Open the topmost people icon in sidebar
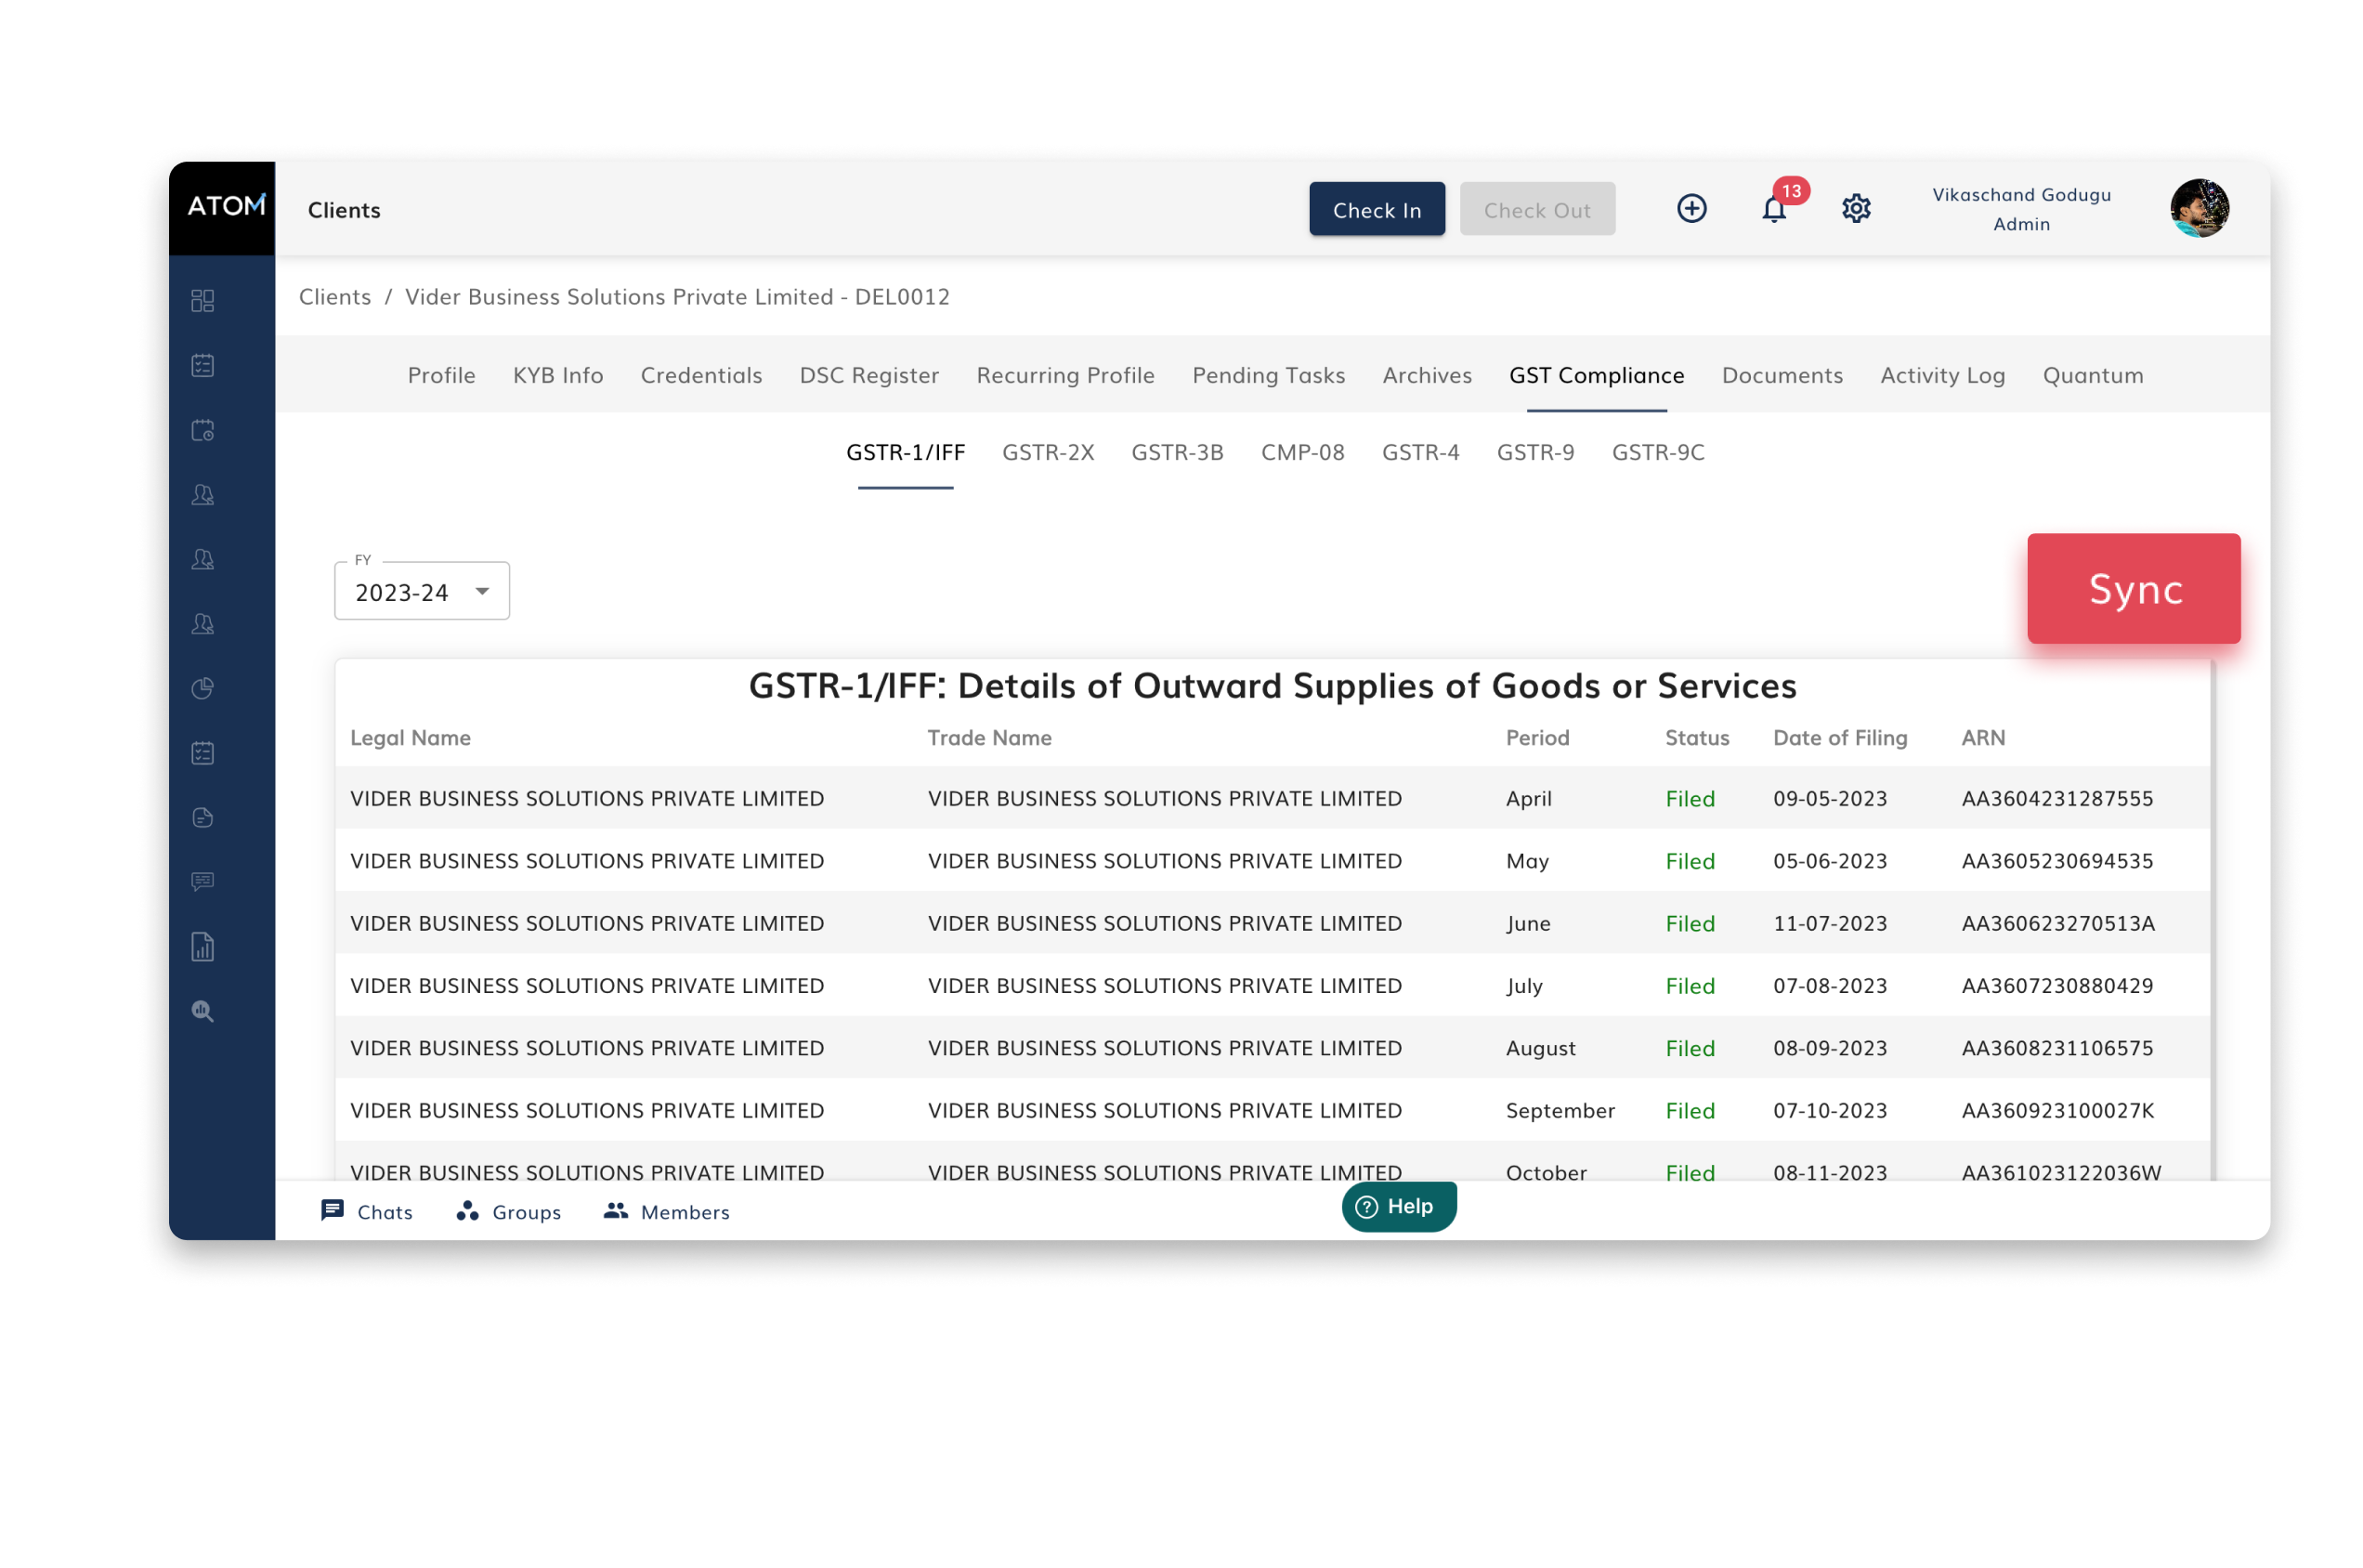 coord(203,495)
